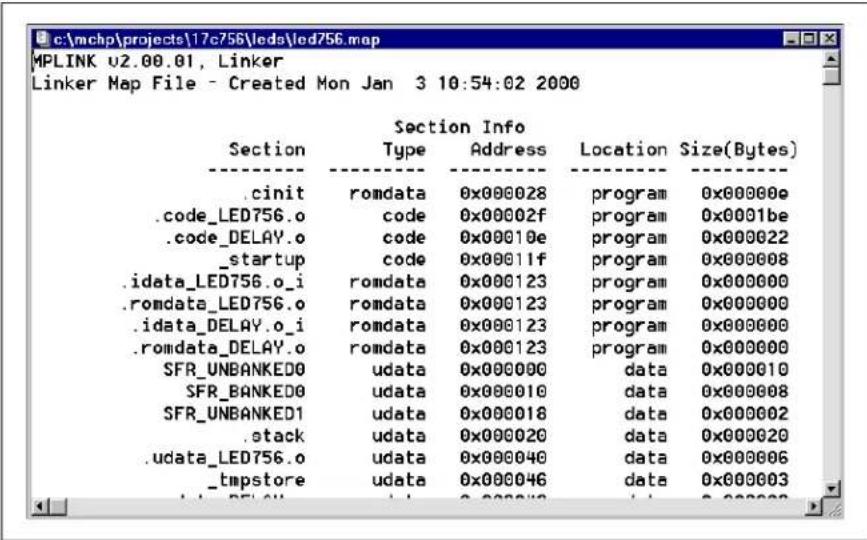The image size is (867, 540).
Task: Select the 'SFR_UNBANKED1' section name
Action: (x=234, y=414)
